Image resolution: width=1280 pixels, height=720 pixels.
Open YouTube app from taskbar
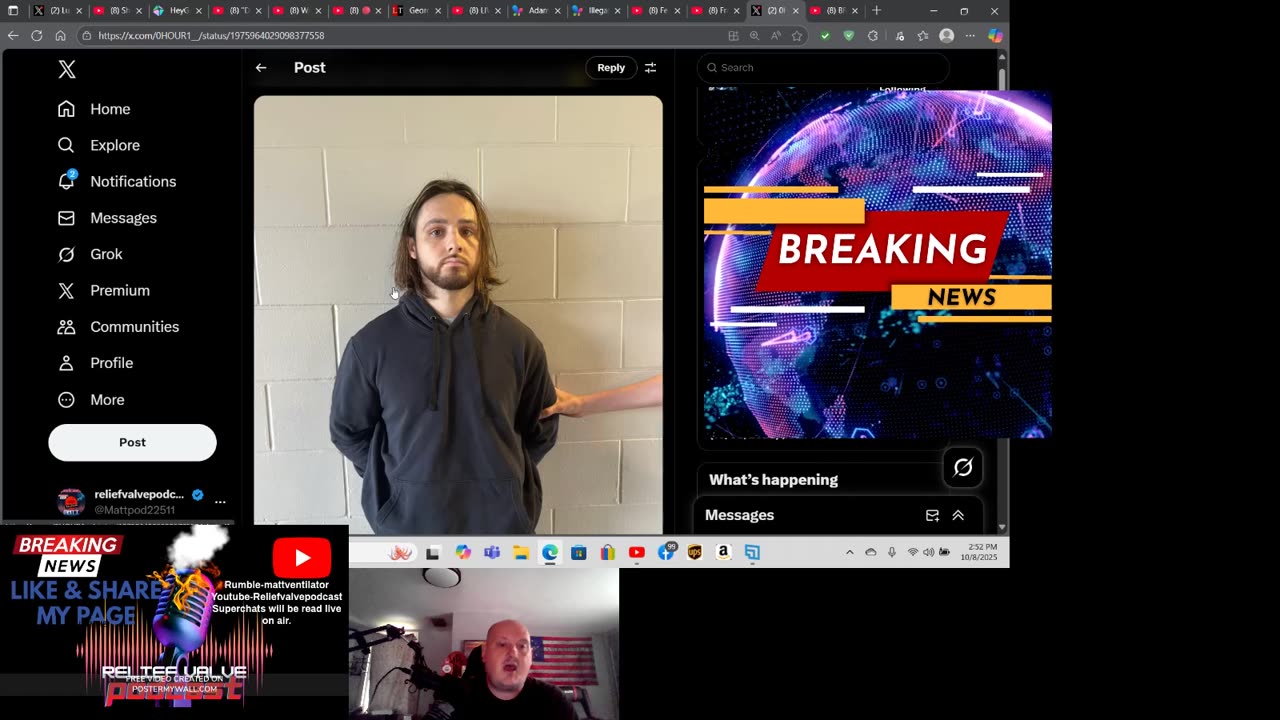636,552
